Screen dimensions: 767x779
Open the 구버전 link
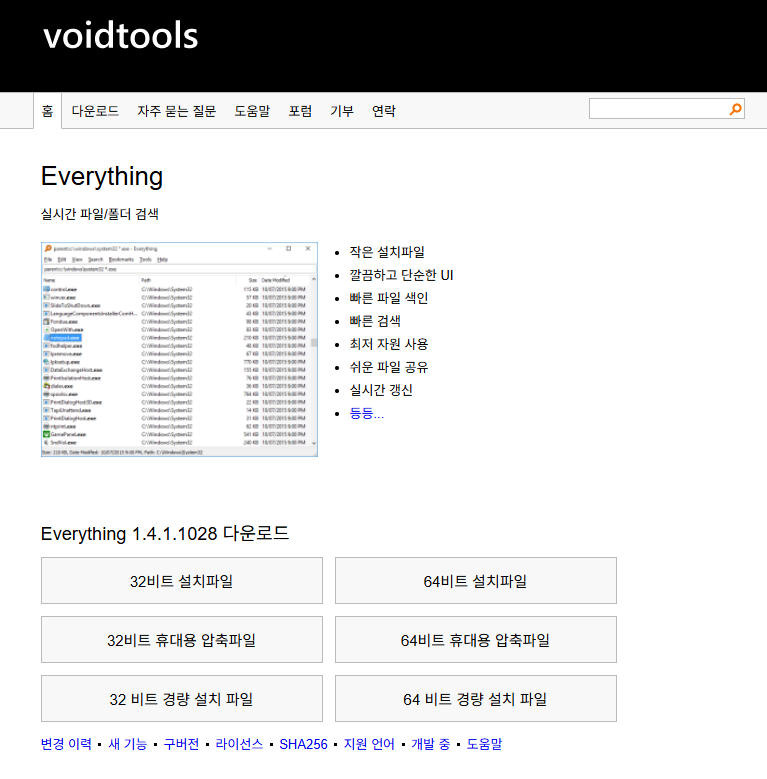coord(181,744)
